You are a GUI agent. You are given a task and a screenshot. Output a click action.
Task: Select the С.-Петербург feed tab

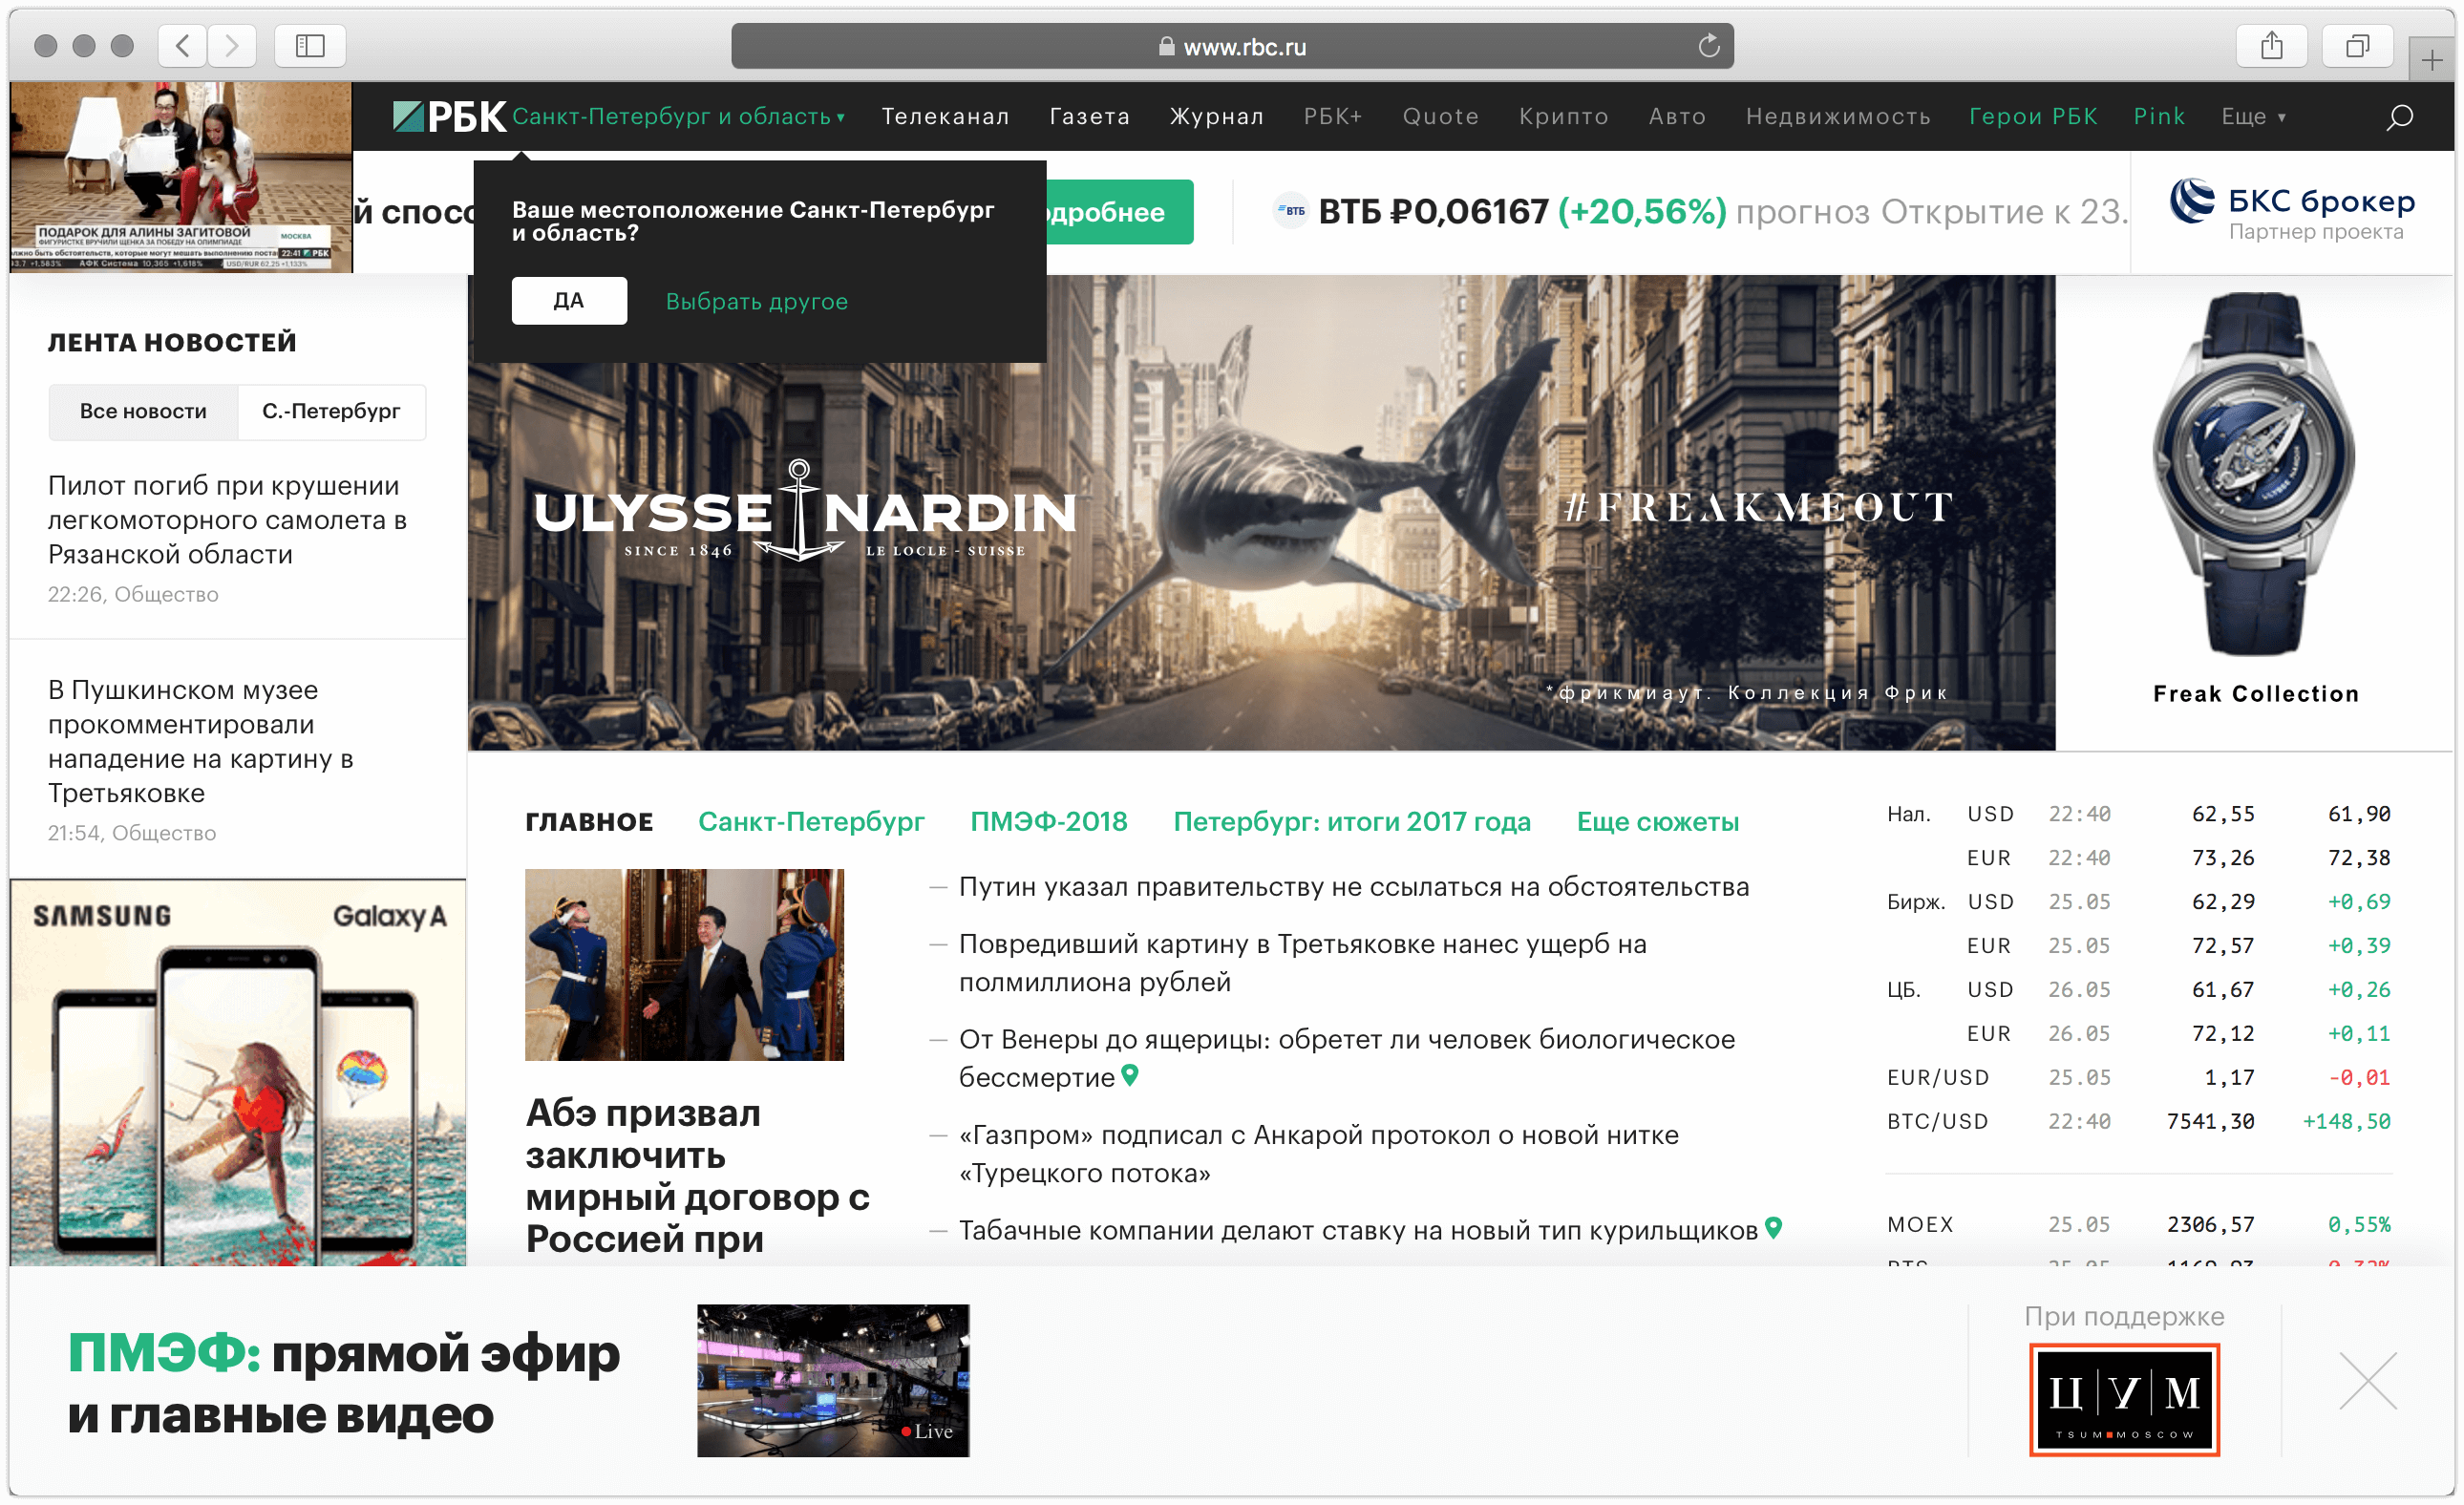(331, 411)
